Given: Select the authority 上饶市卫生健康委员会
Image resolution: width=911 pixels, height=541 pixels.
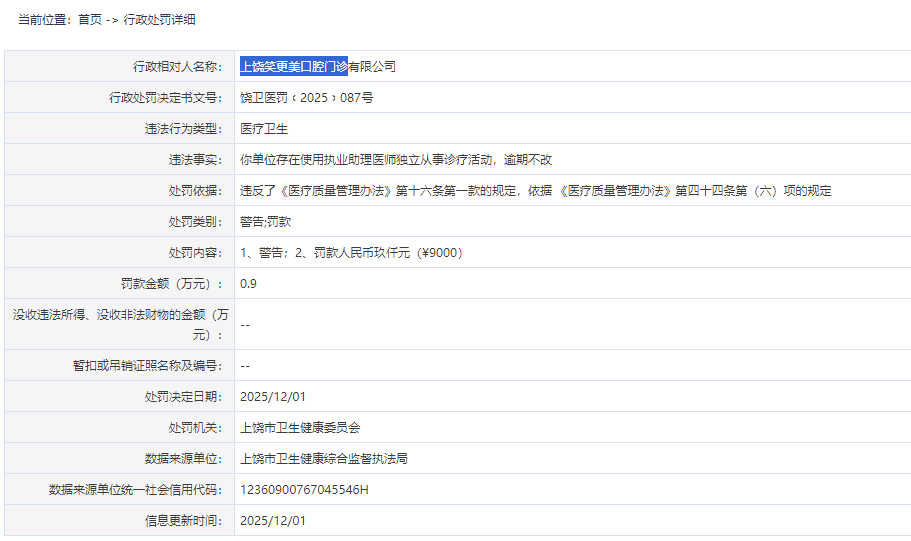Looking at the screenshot, I should [x=300, y=428].
